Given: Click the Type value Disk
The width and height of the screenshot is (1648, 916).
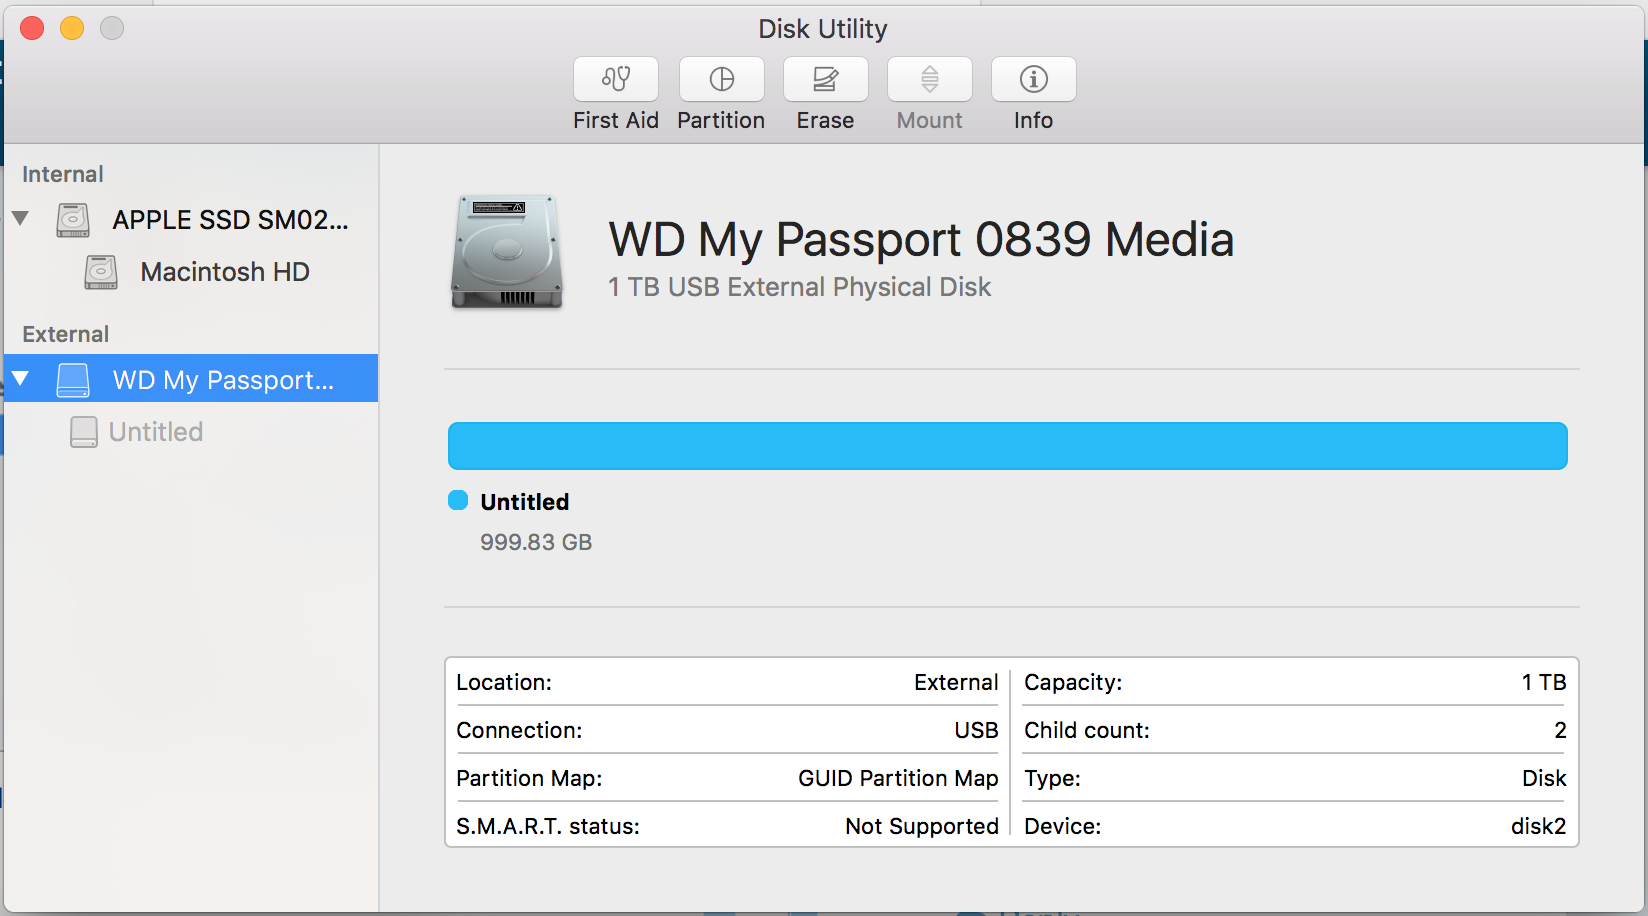Looking at the screenshot, I should click(1544, 778).
